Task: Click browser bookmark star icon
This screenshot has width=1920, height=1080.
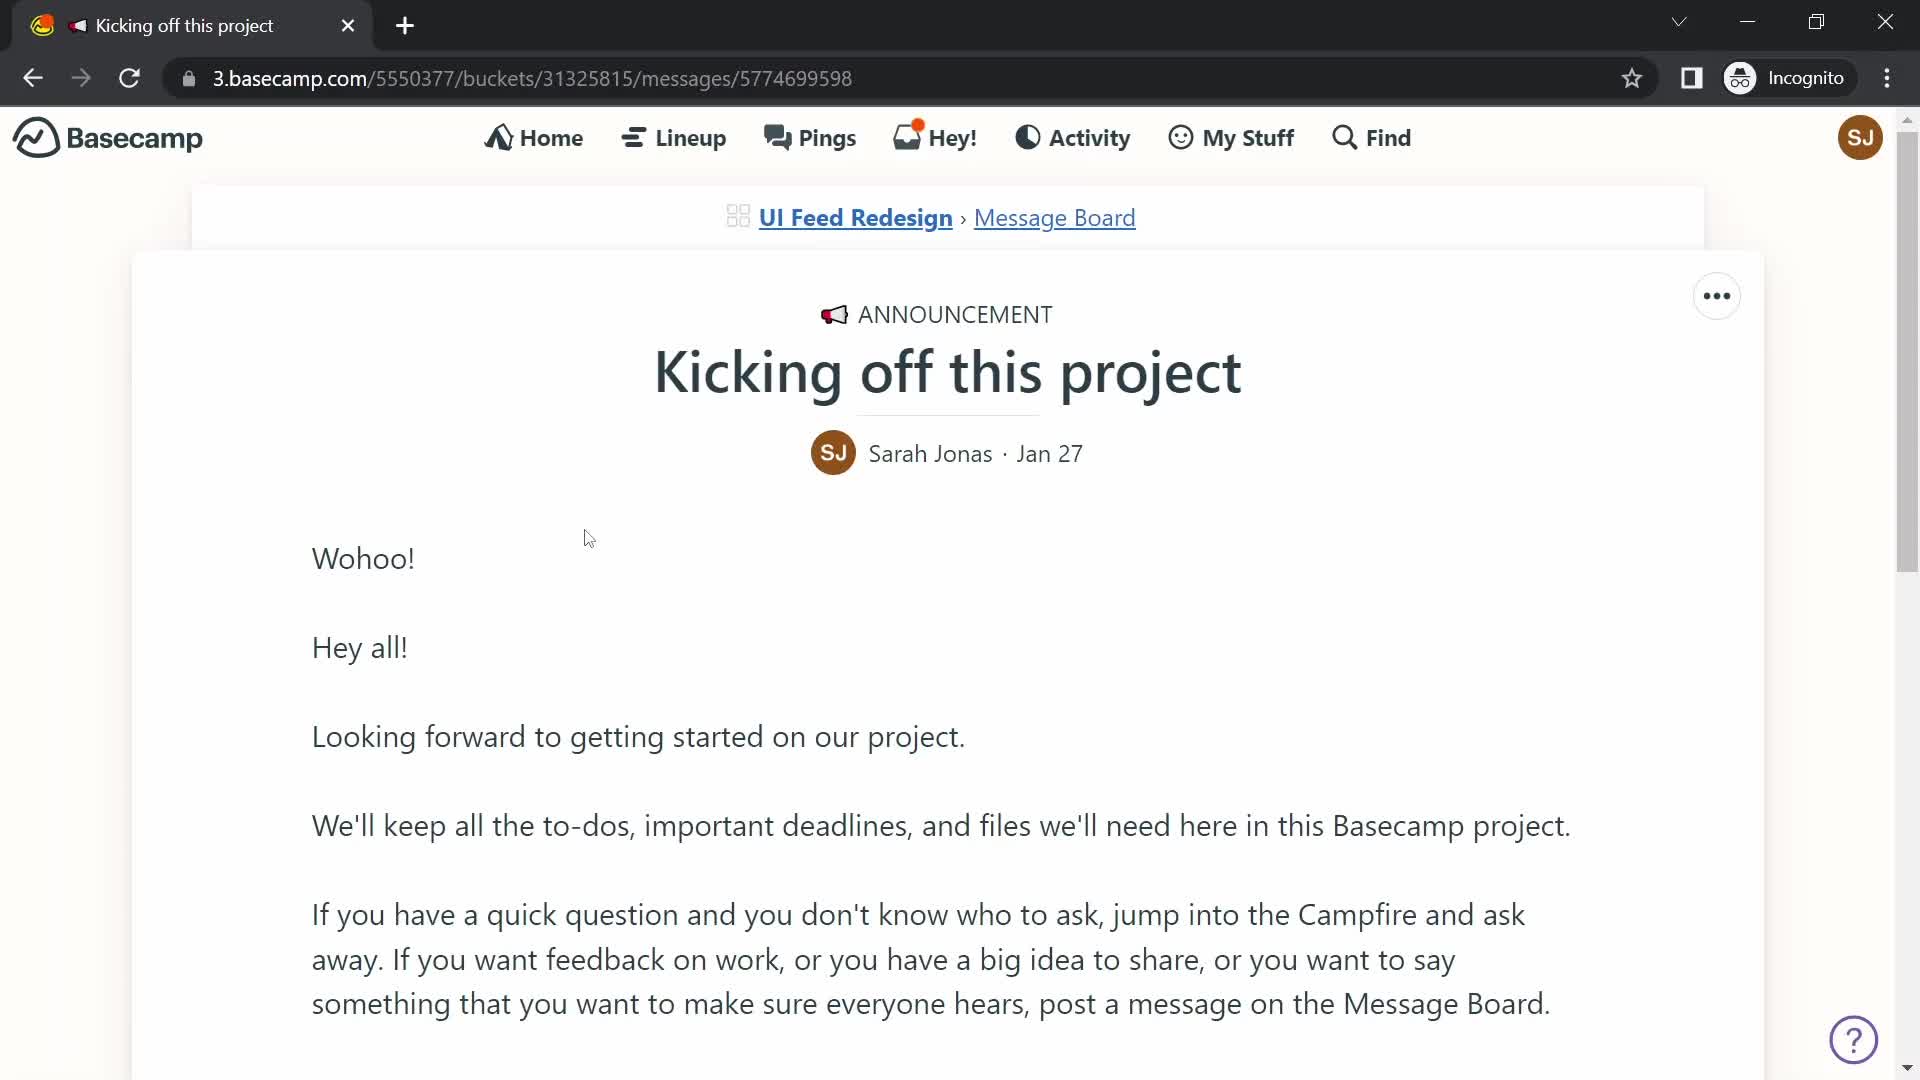Action: click(x=1631, y=78)
